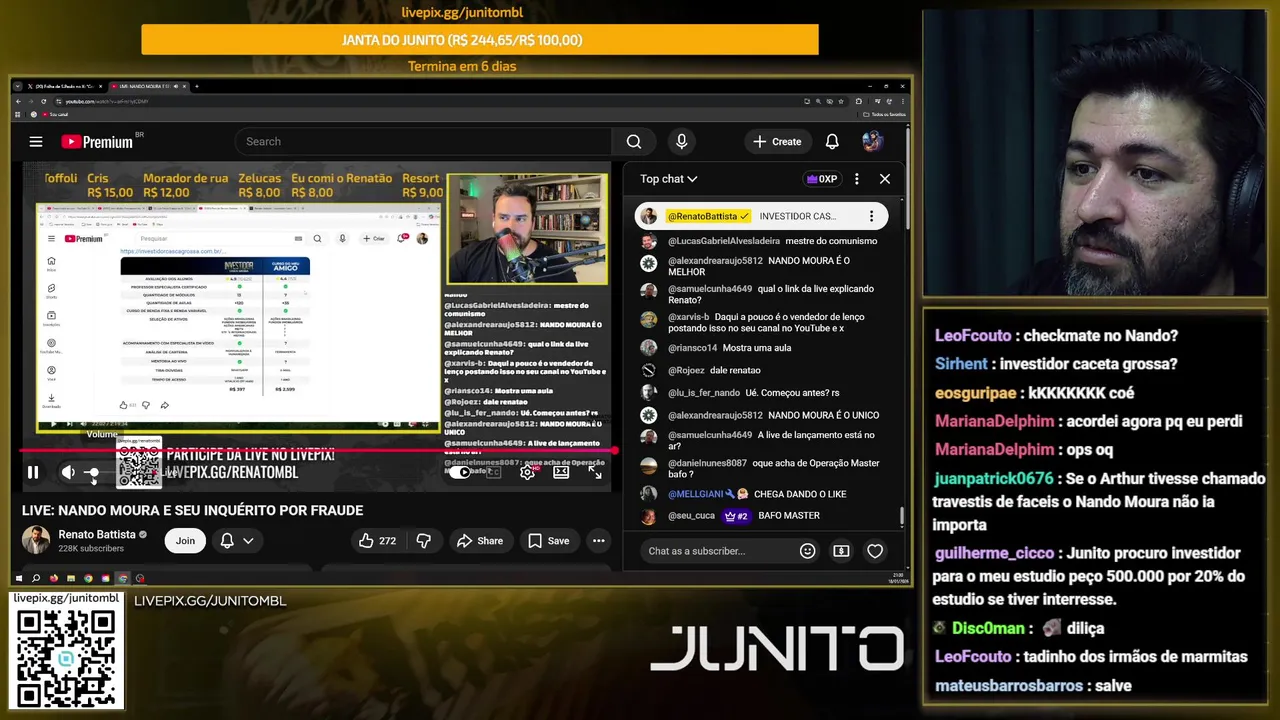Close the X browser tab
This screenshot has height=720, width=1280.
99,87
